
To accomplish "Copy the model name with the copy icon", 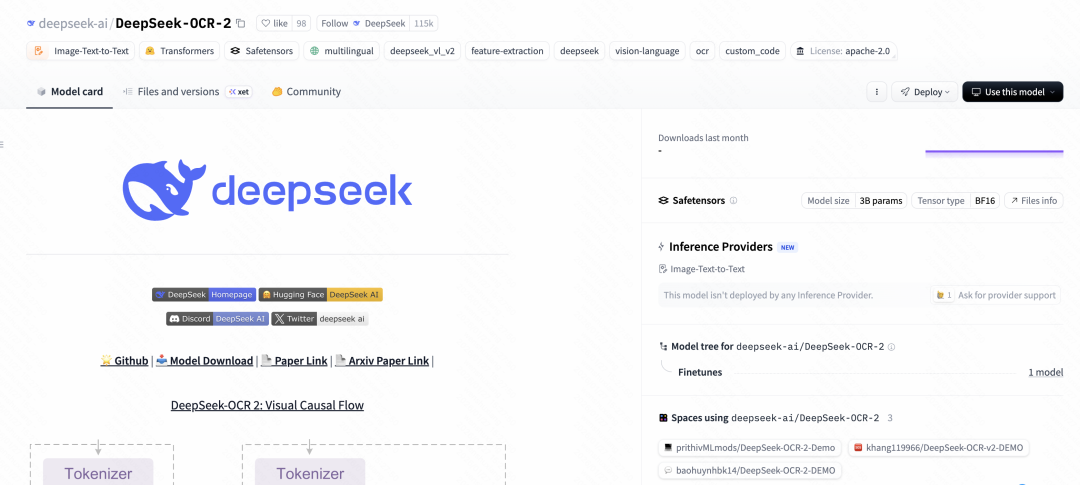I will click(x=240, y=23).
